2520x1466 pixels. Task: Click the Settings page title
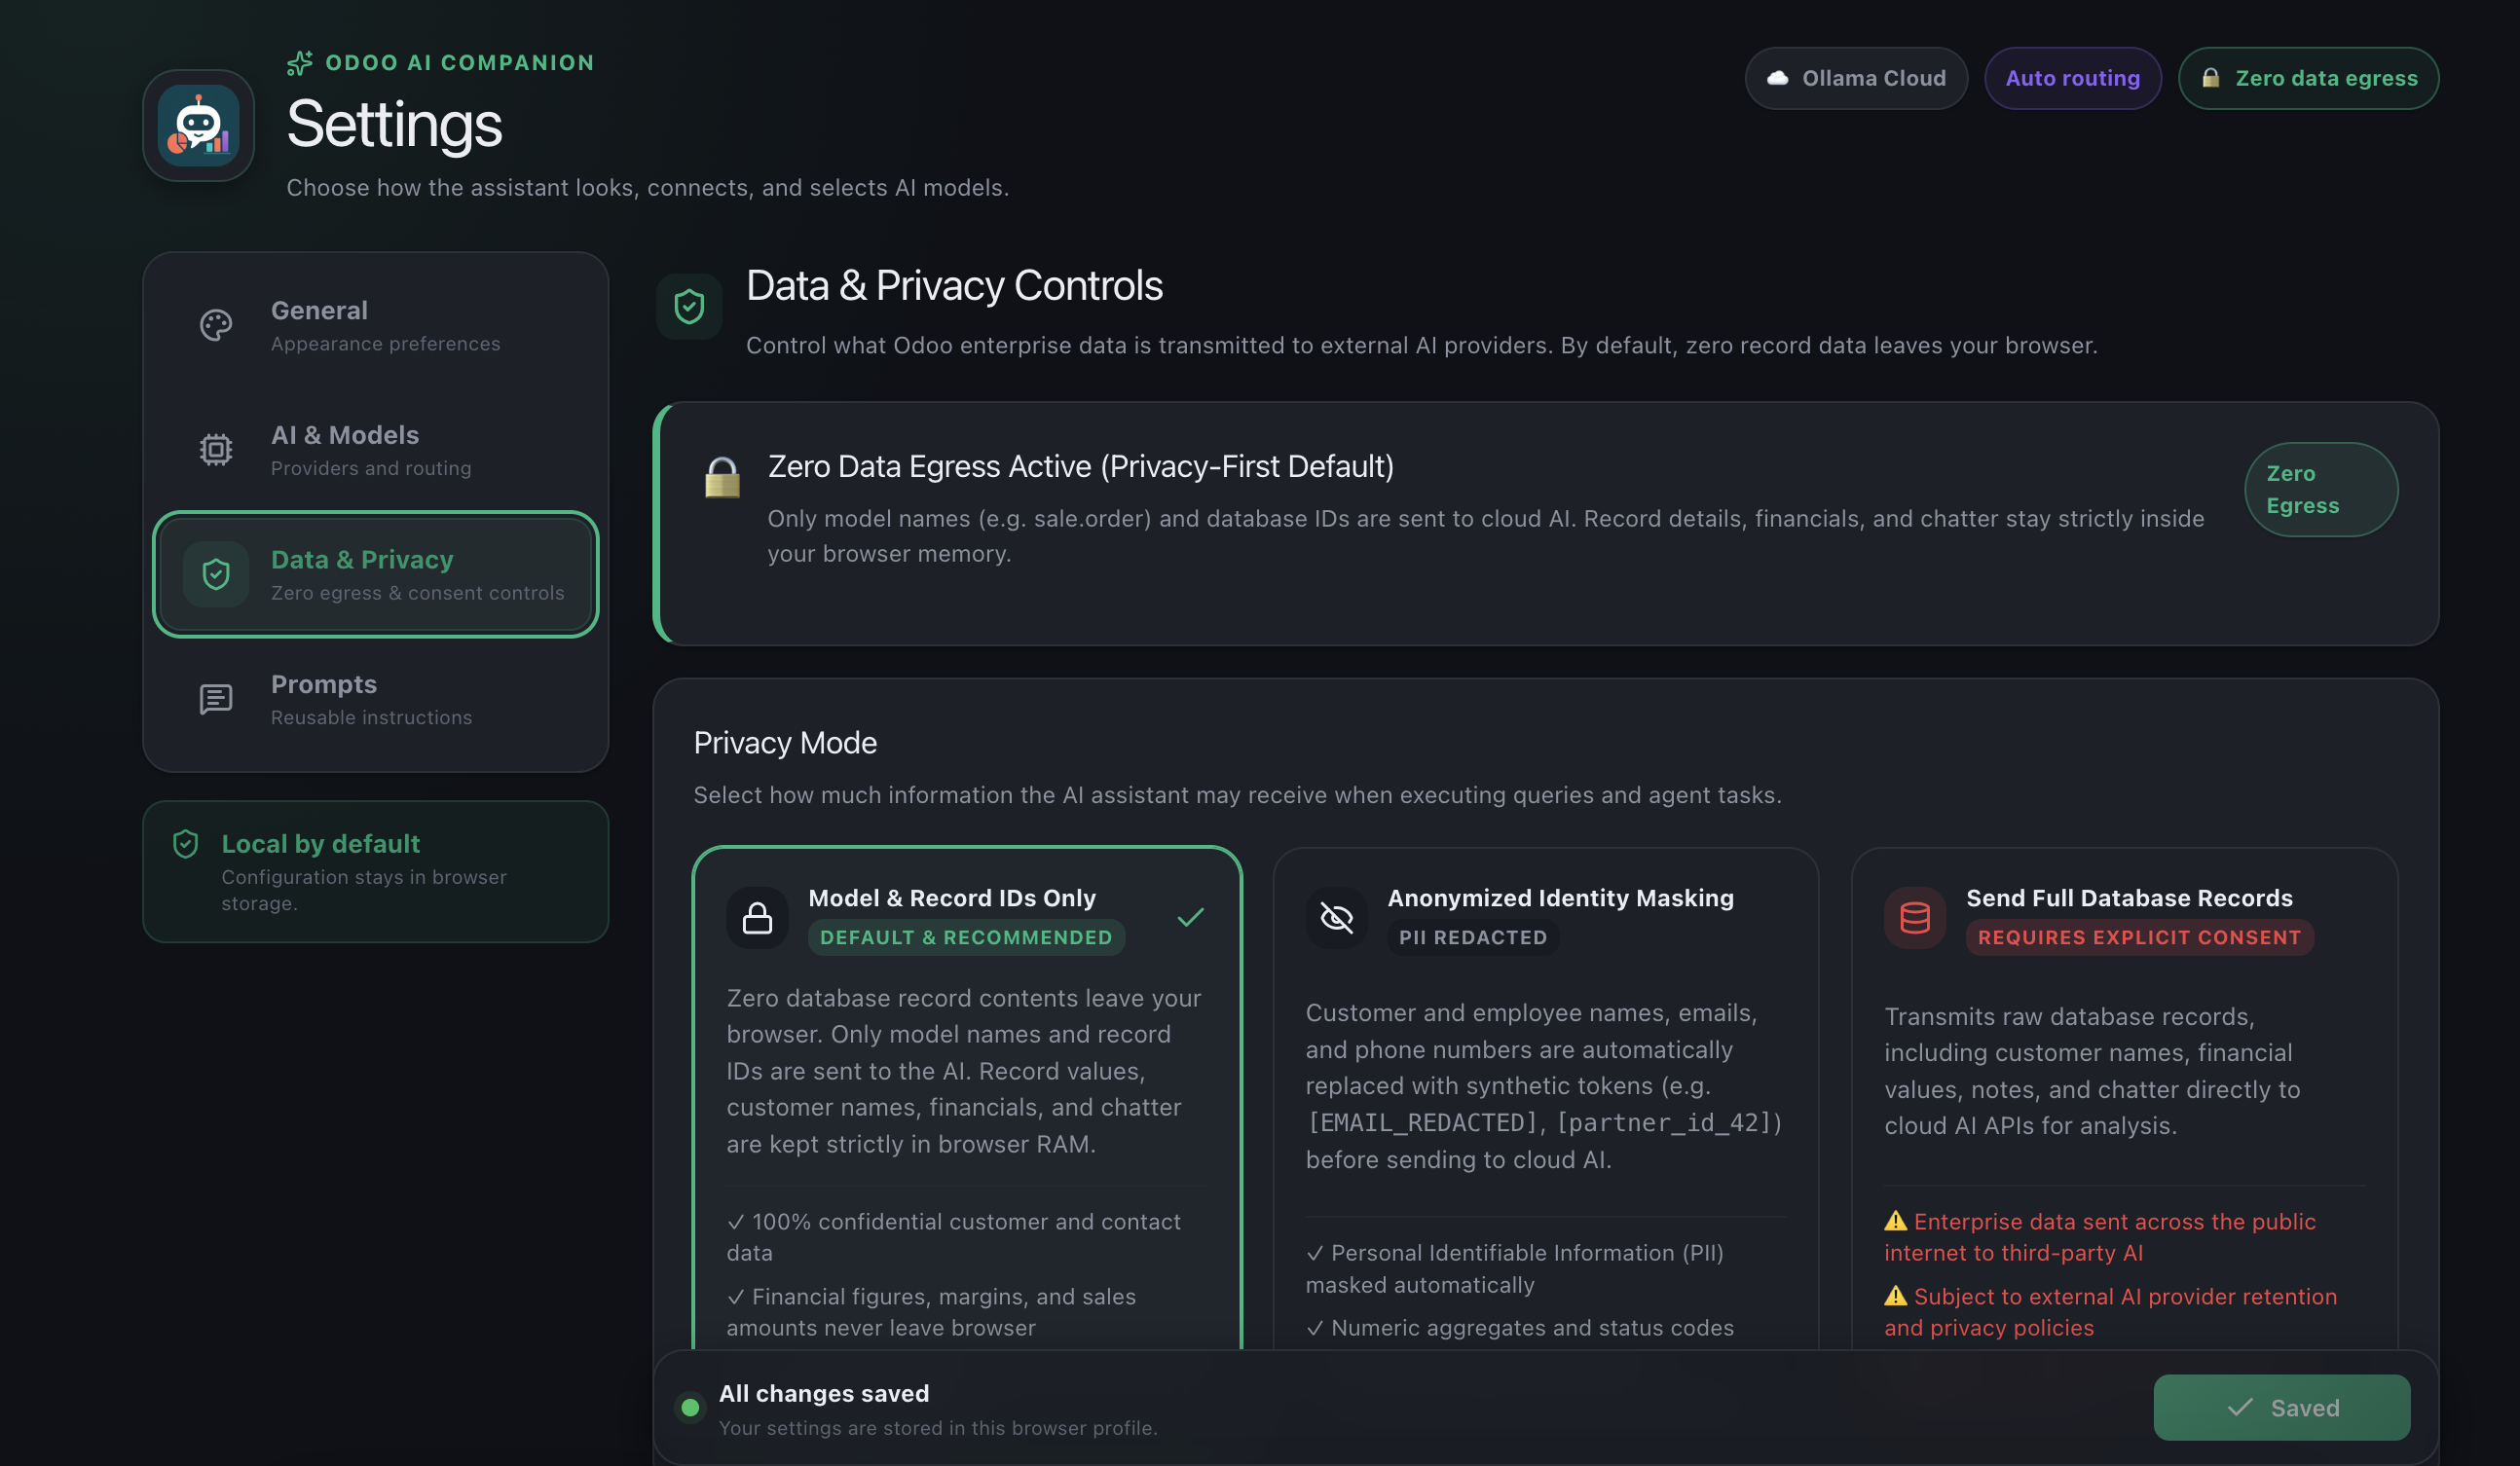coord(394,125)
